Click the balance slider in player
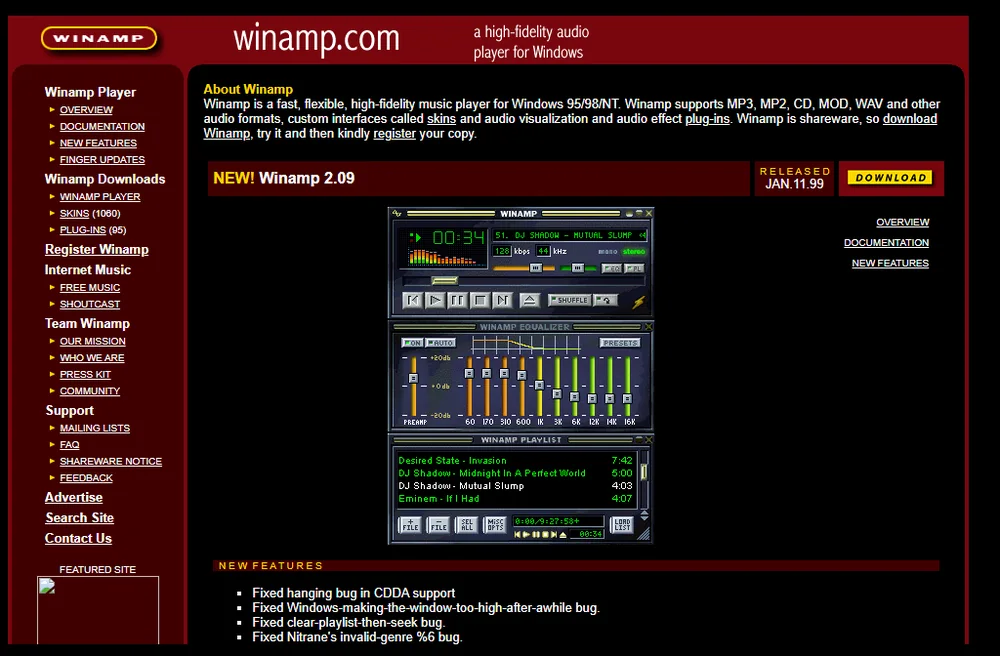 click(578, 268)
